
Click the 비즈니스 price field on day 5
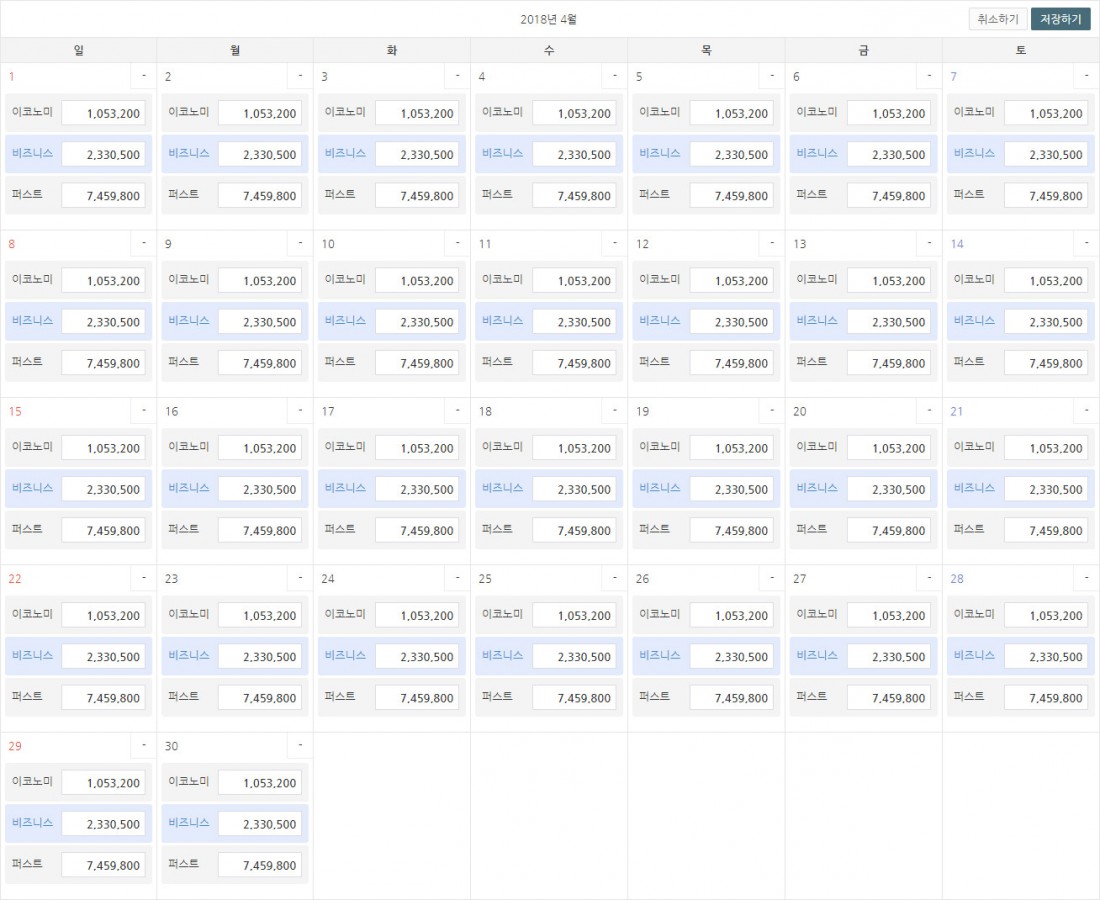[x=732, y=154]
